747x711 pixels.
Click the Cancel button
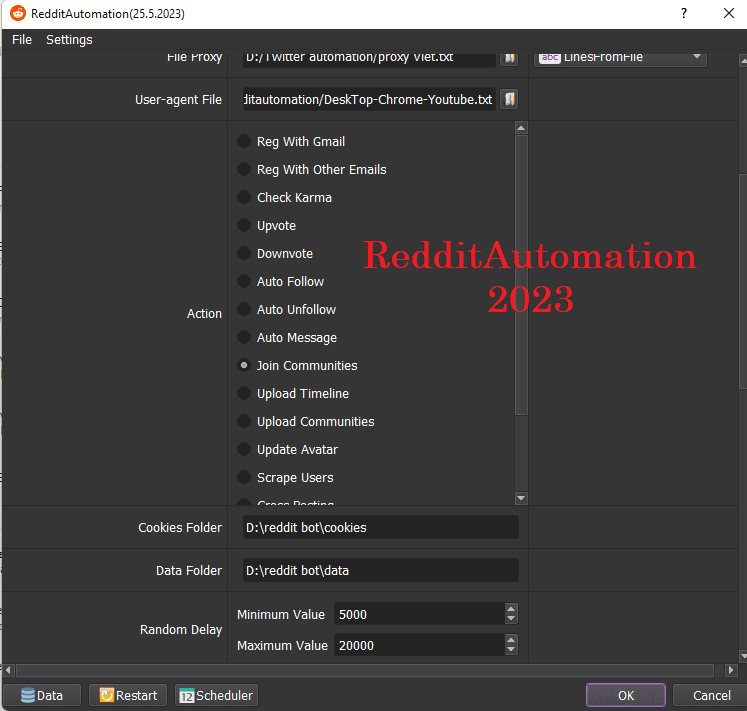point(711,695)
